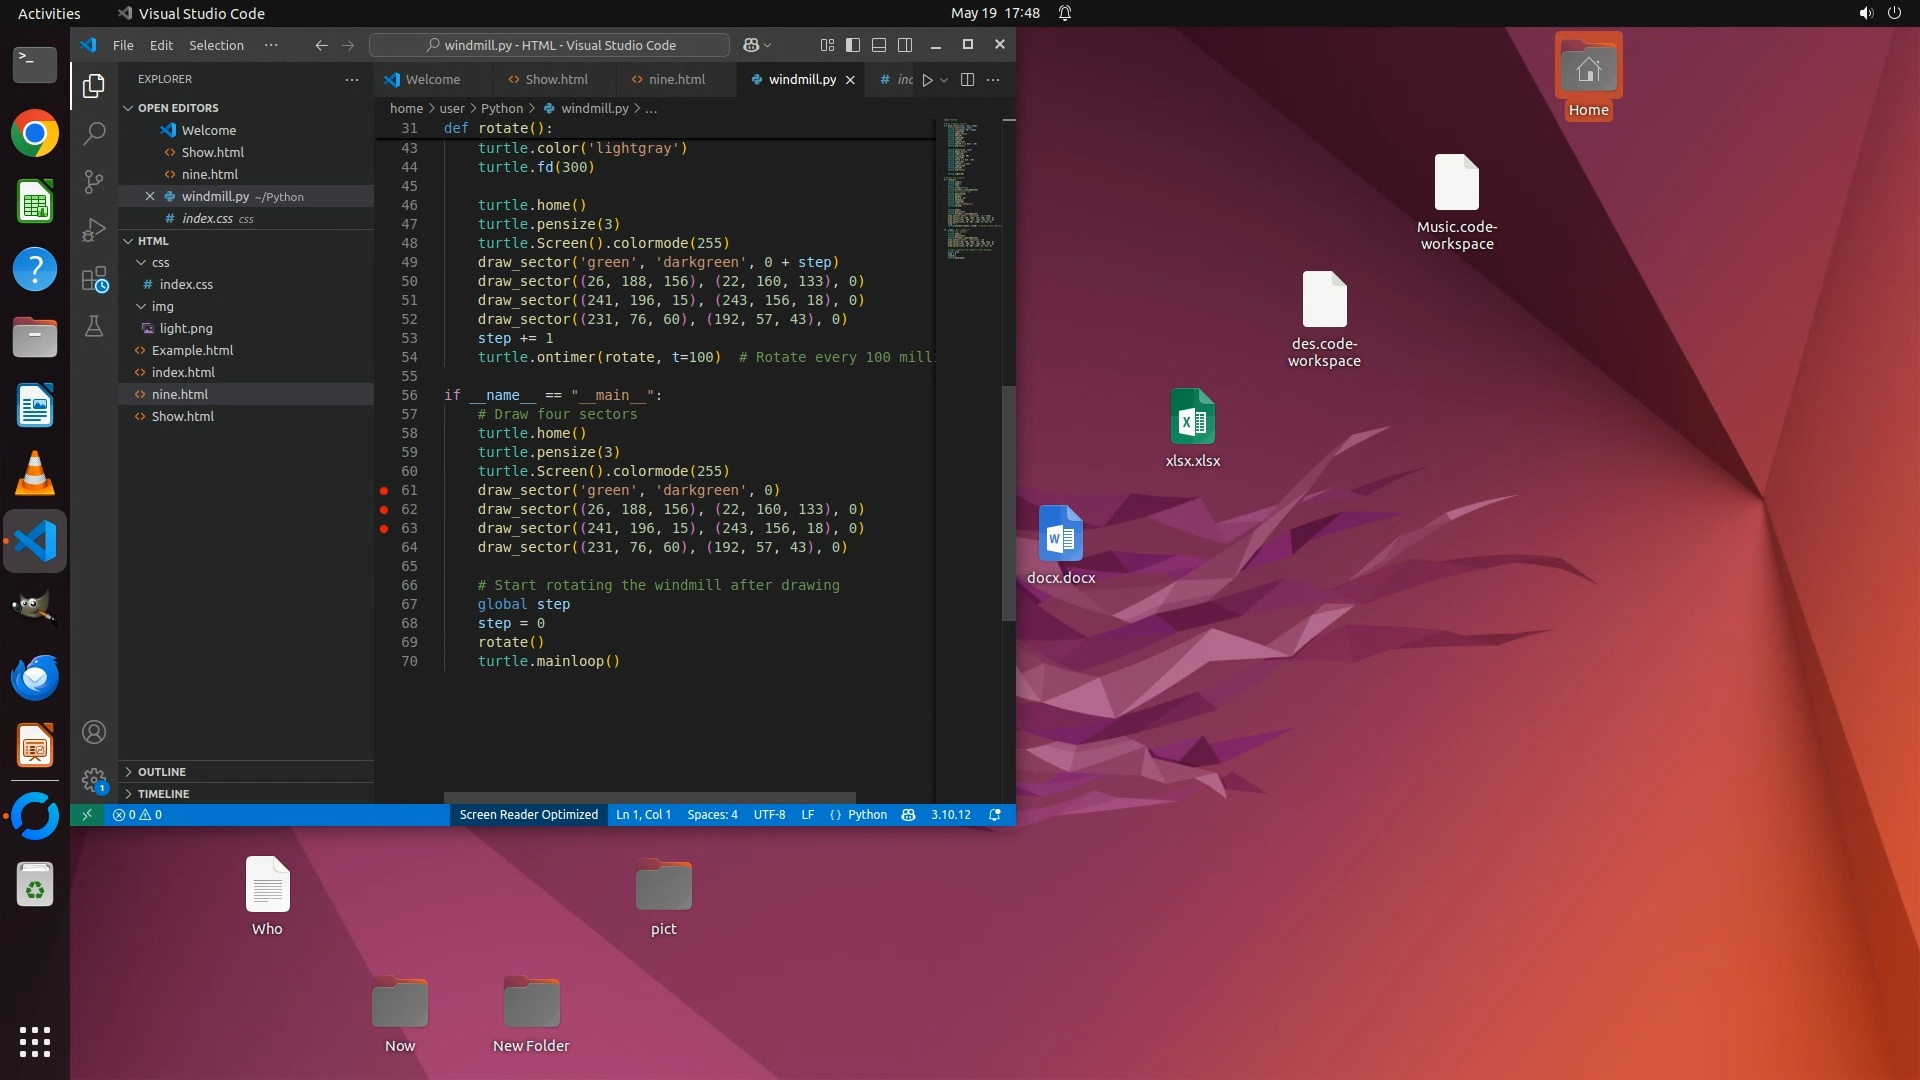Toggle breakpoint on line 62
This screenshot has width=1920, height=1080.
pos(384,509)
